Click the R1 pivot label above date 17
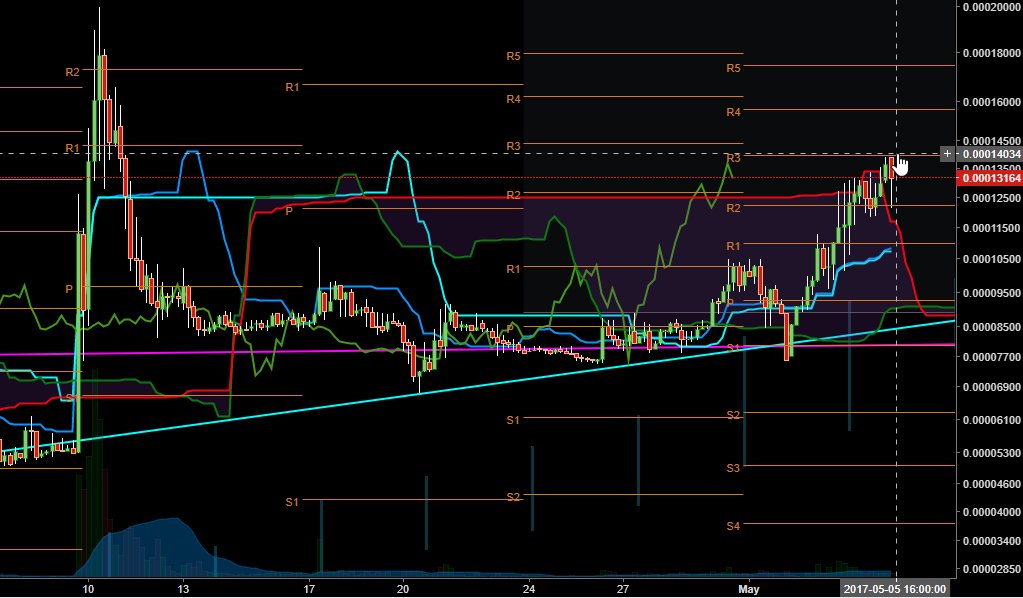Image resolution: width=1023 pixels, height=598 pixels. coord(292,87)
